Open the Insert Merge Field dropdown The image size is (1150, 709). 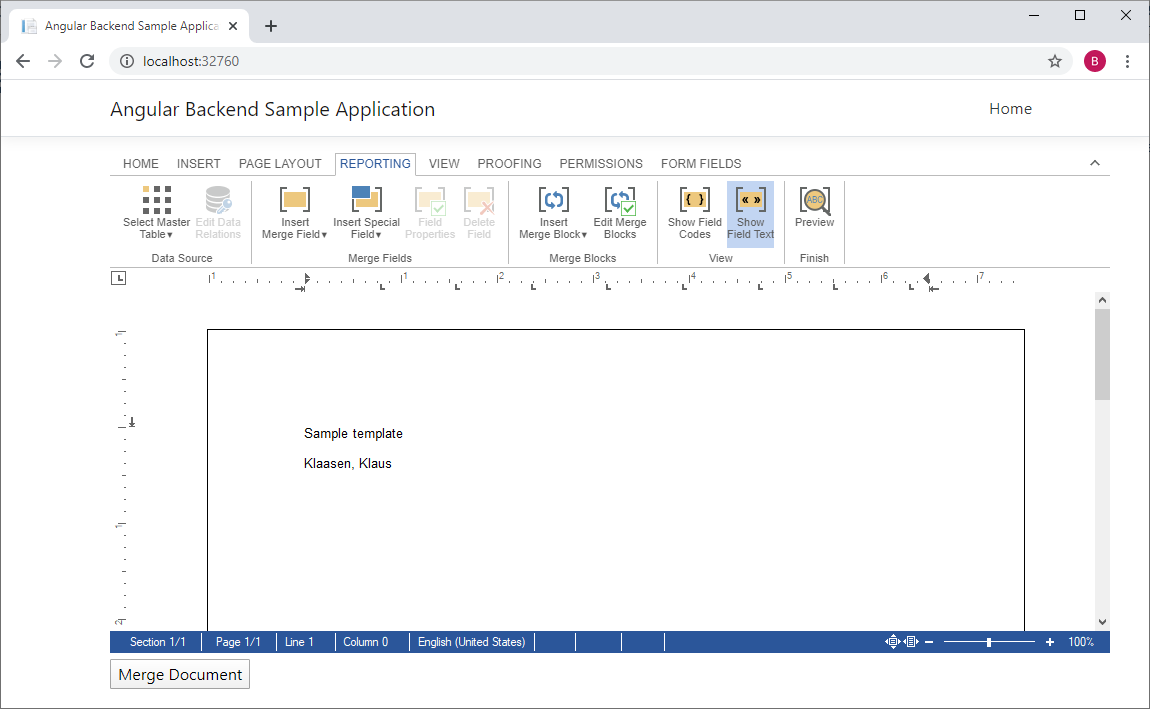pos(295,213)
